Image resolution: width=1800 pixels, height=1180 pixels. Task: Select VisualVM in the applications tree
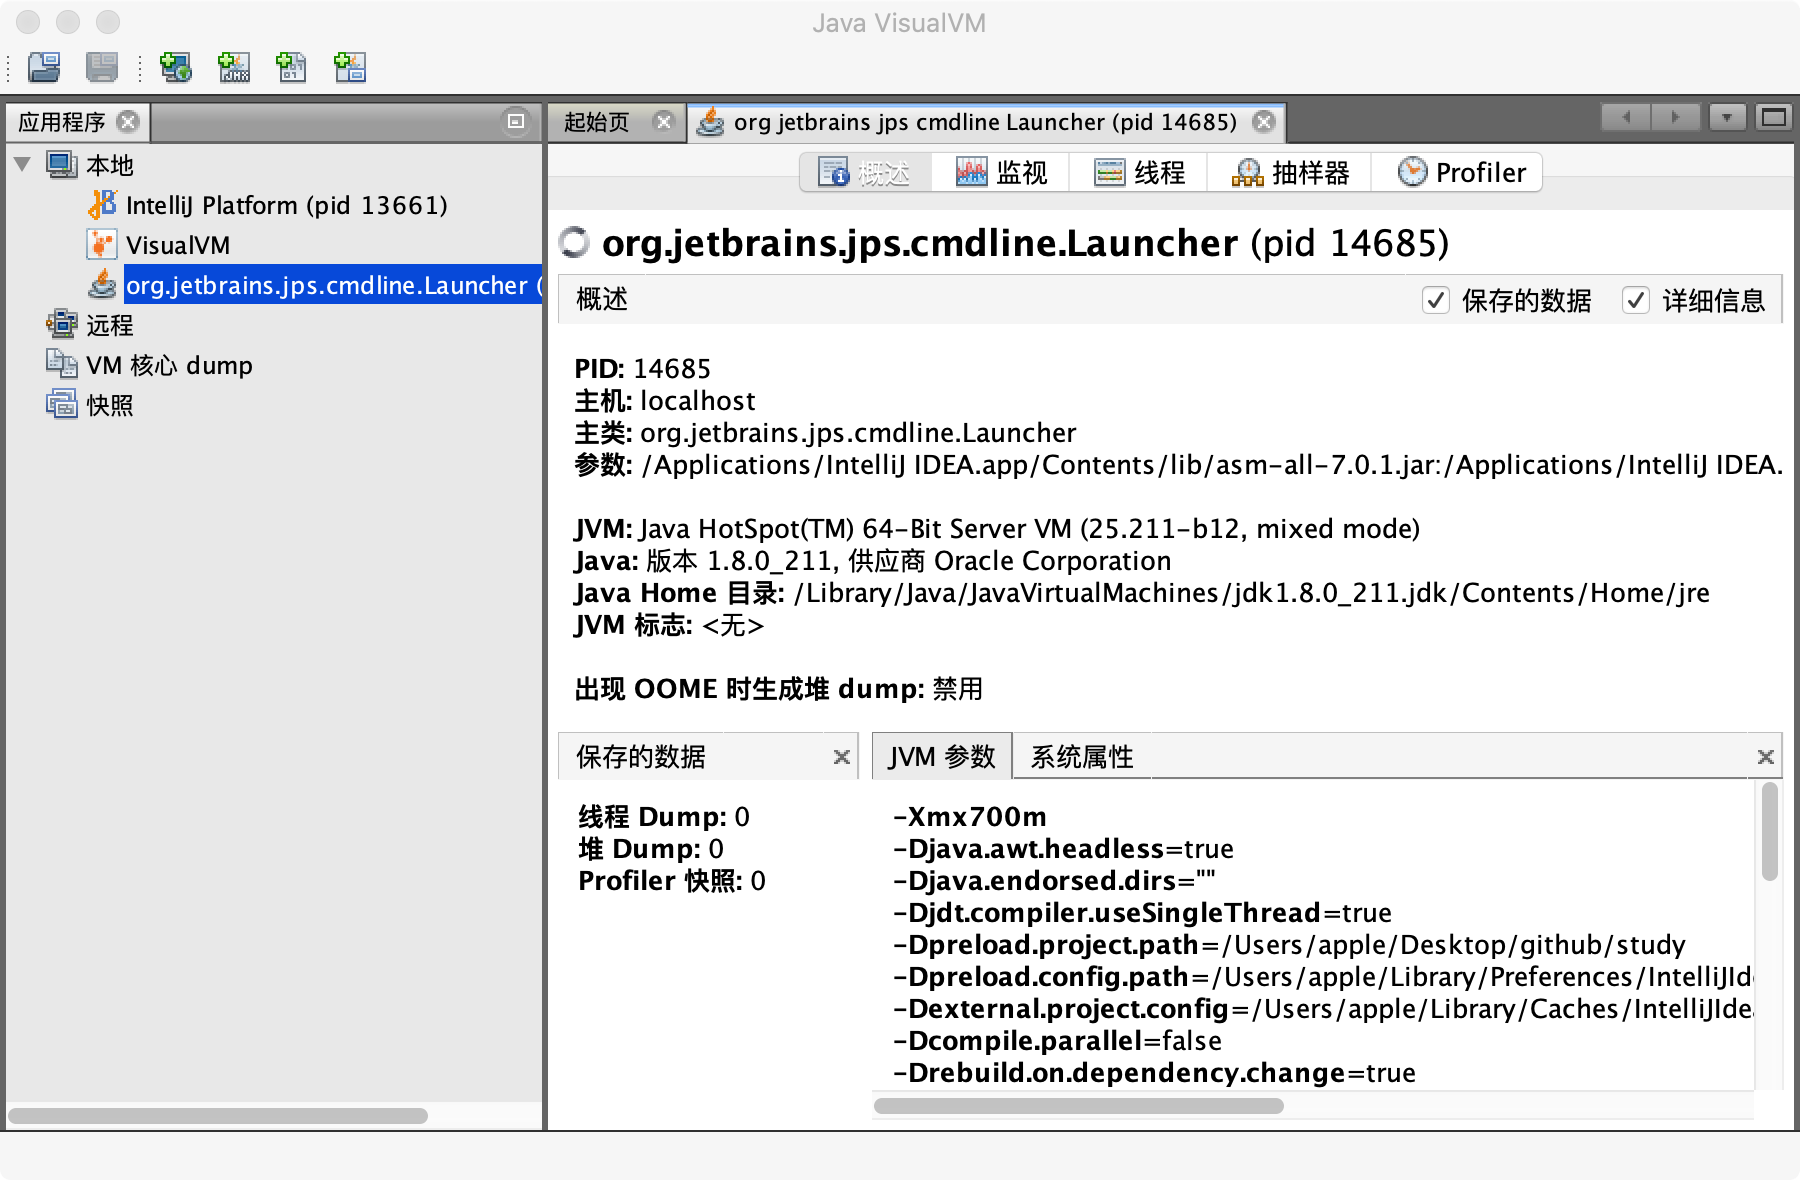pos(178,245)
